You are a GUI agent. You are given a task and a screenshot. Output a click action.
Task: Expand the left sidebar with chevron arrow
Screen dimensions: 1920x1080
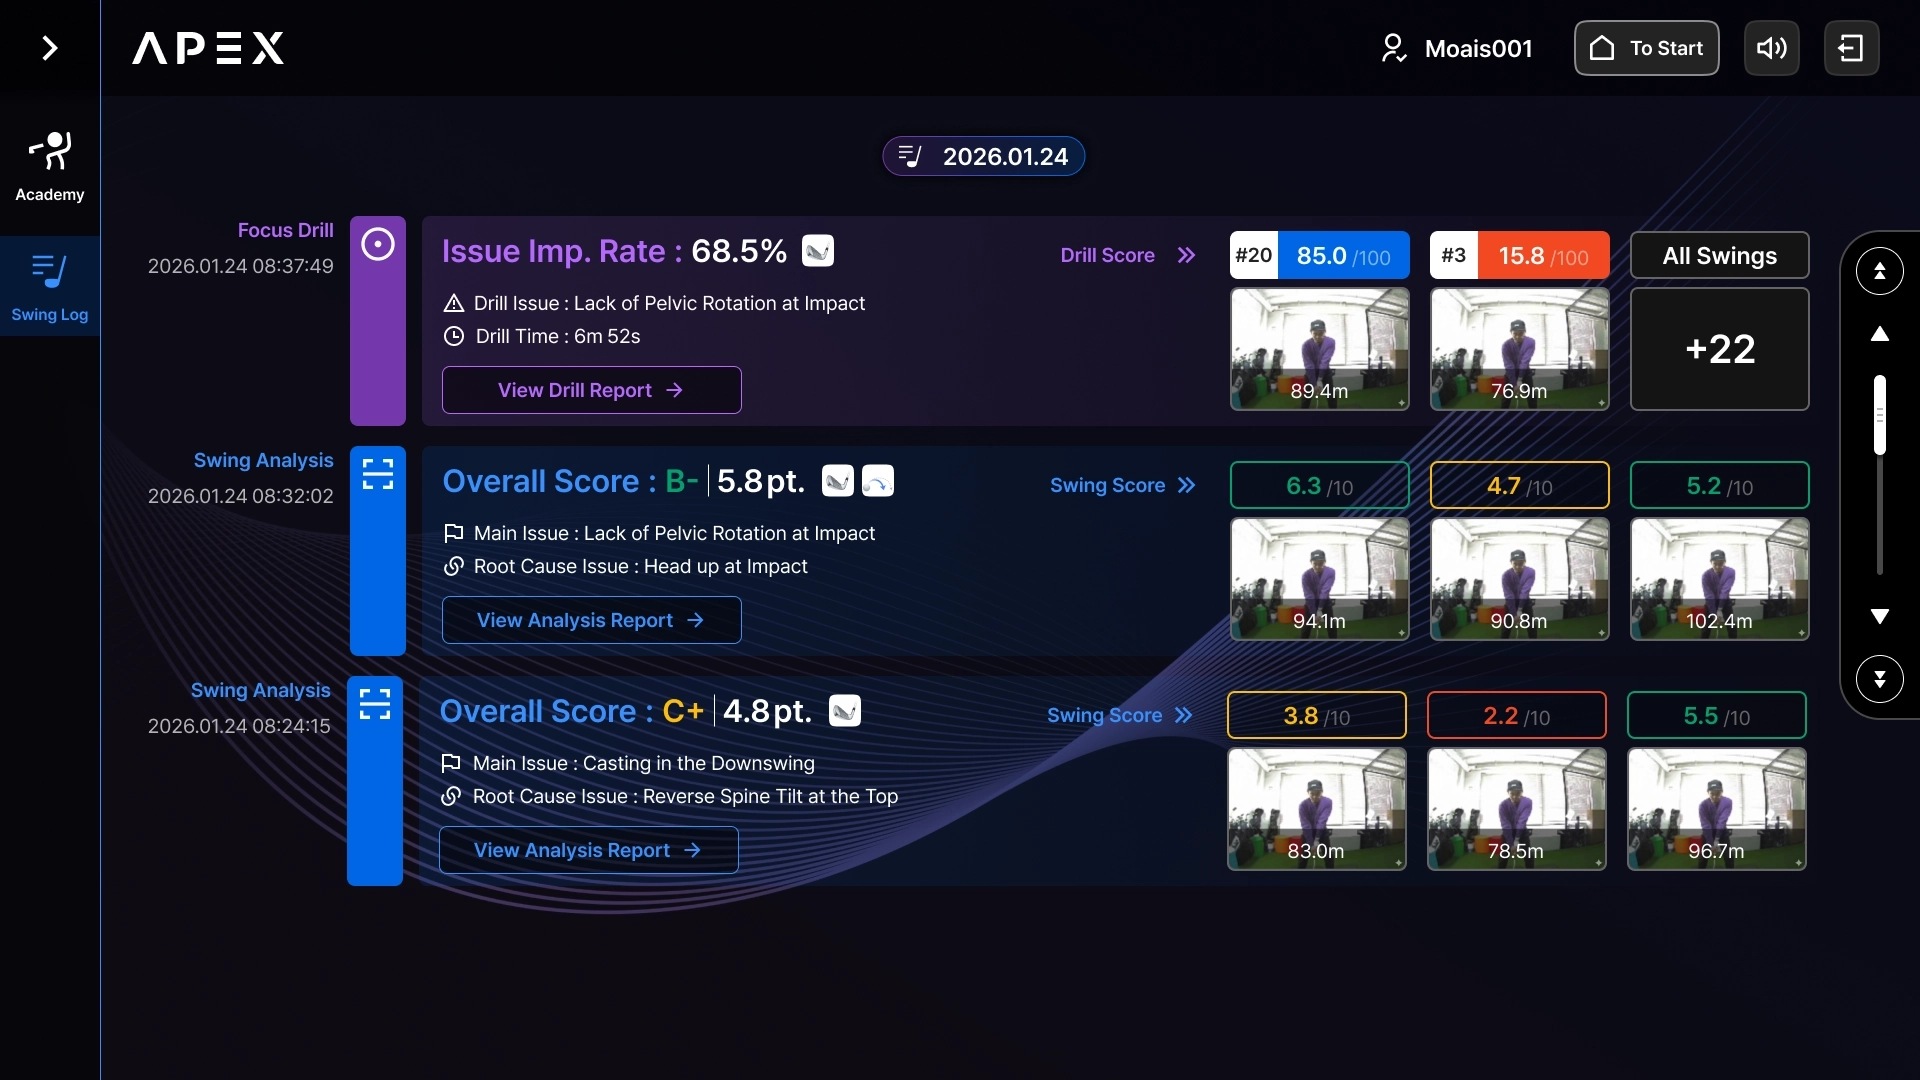(49, 48)
